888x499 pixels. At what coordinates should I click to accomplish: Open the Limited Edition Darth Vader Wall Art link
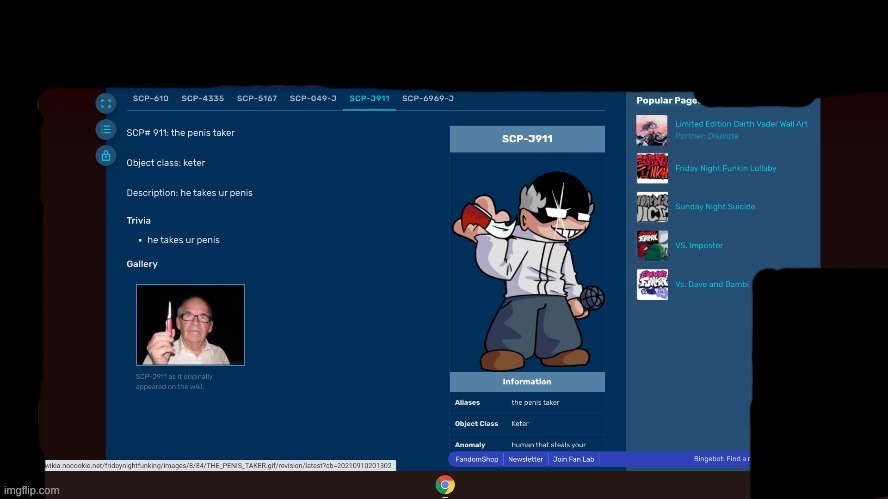[x=741, y=124]
